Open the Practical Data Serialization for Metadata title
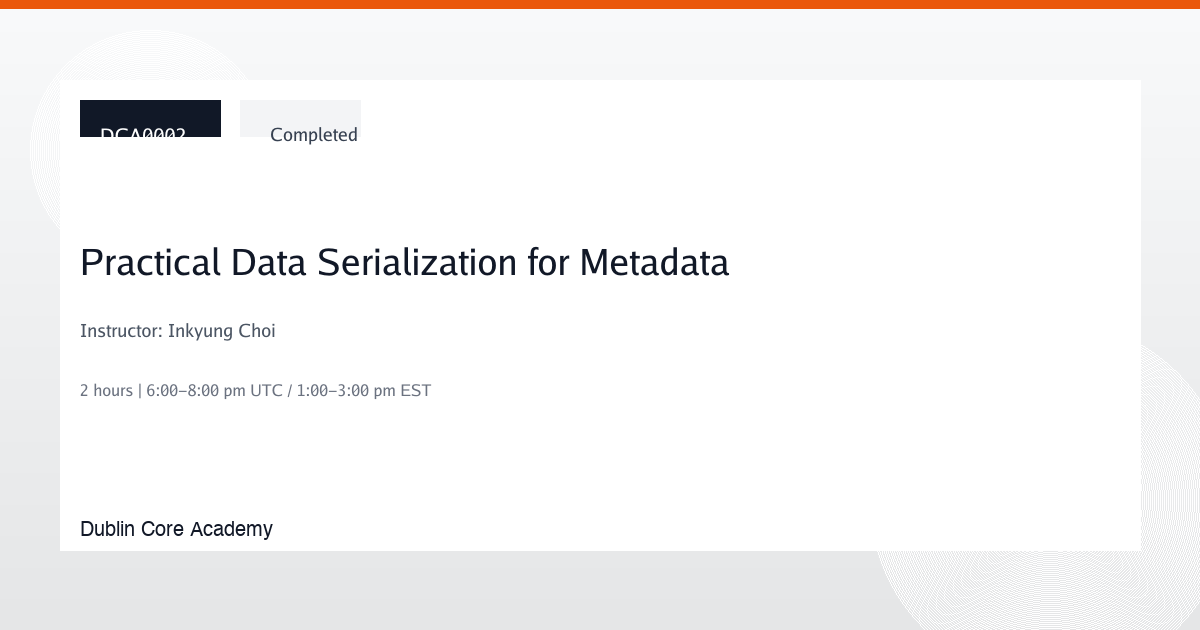Image resolution: width=1200 pixels, height=630 pixels. click(404, 263)
